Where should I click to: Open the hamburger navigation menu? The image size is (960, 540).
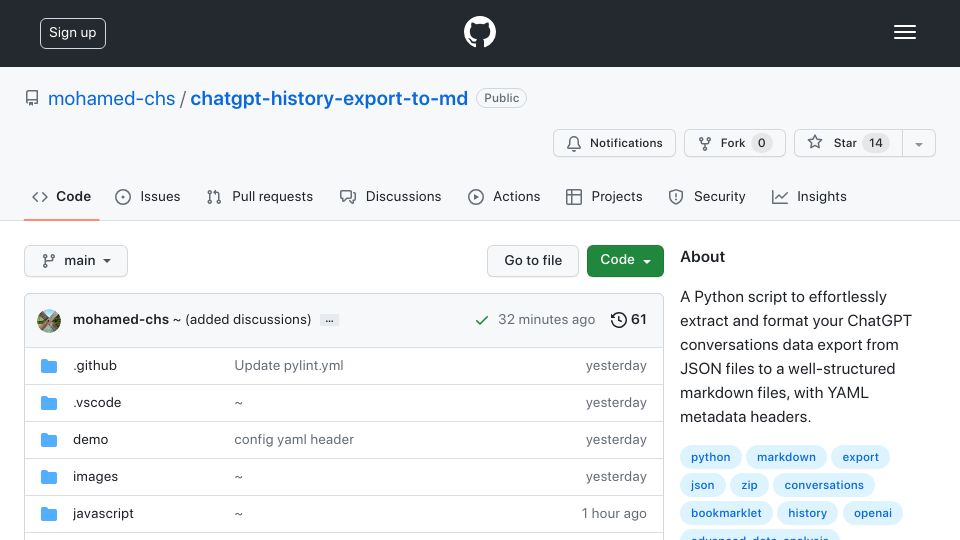coord(904,32)
